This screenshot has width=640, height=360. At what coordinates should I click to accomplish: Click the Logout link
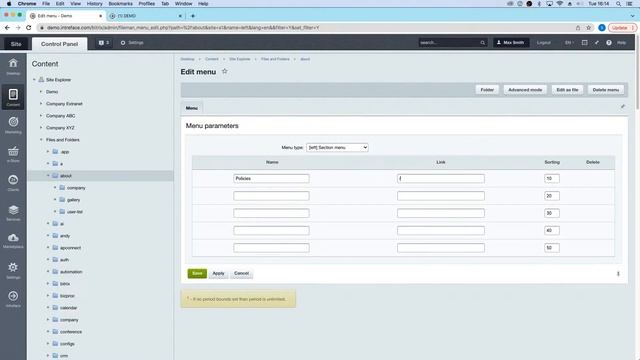[543, 42]
